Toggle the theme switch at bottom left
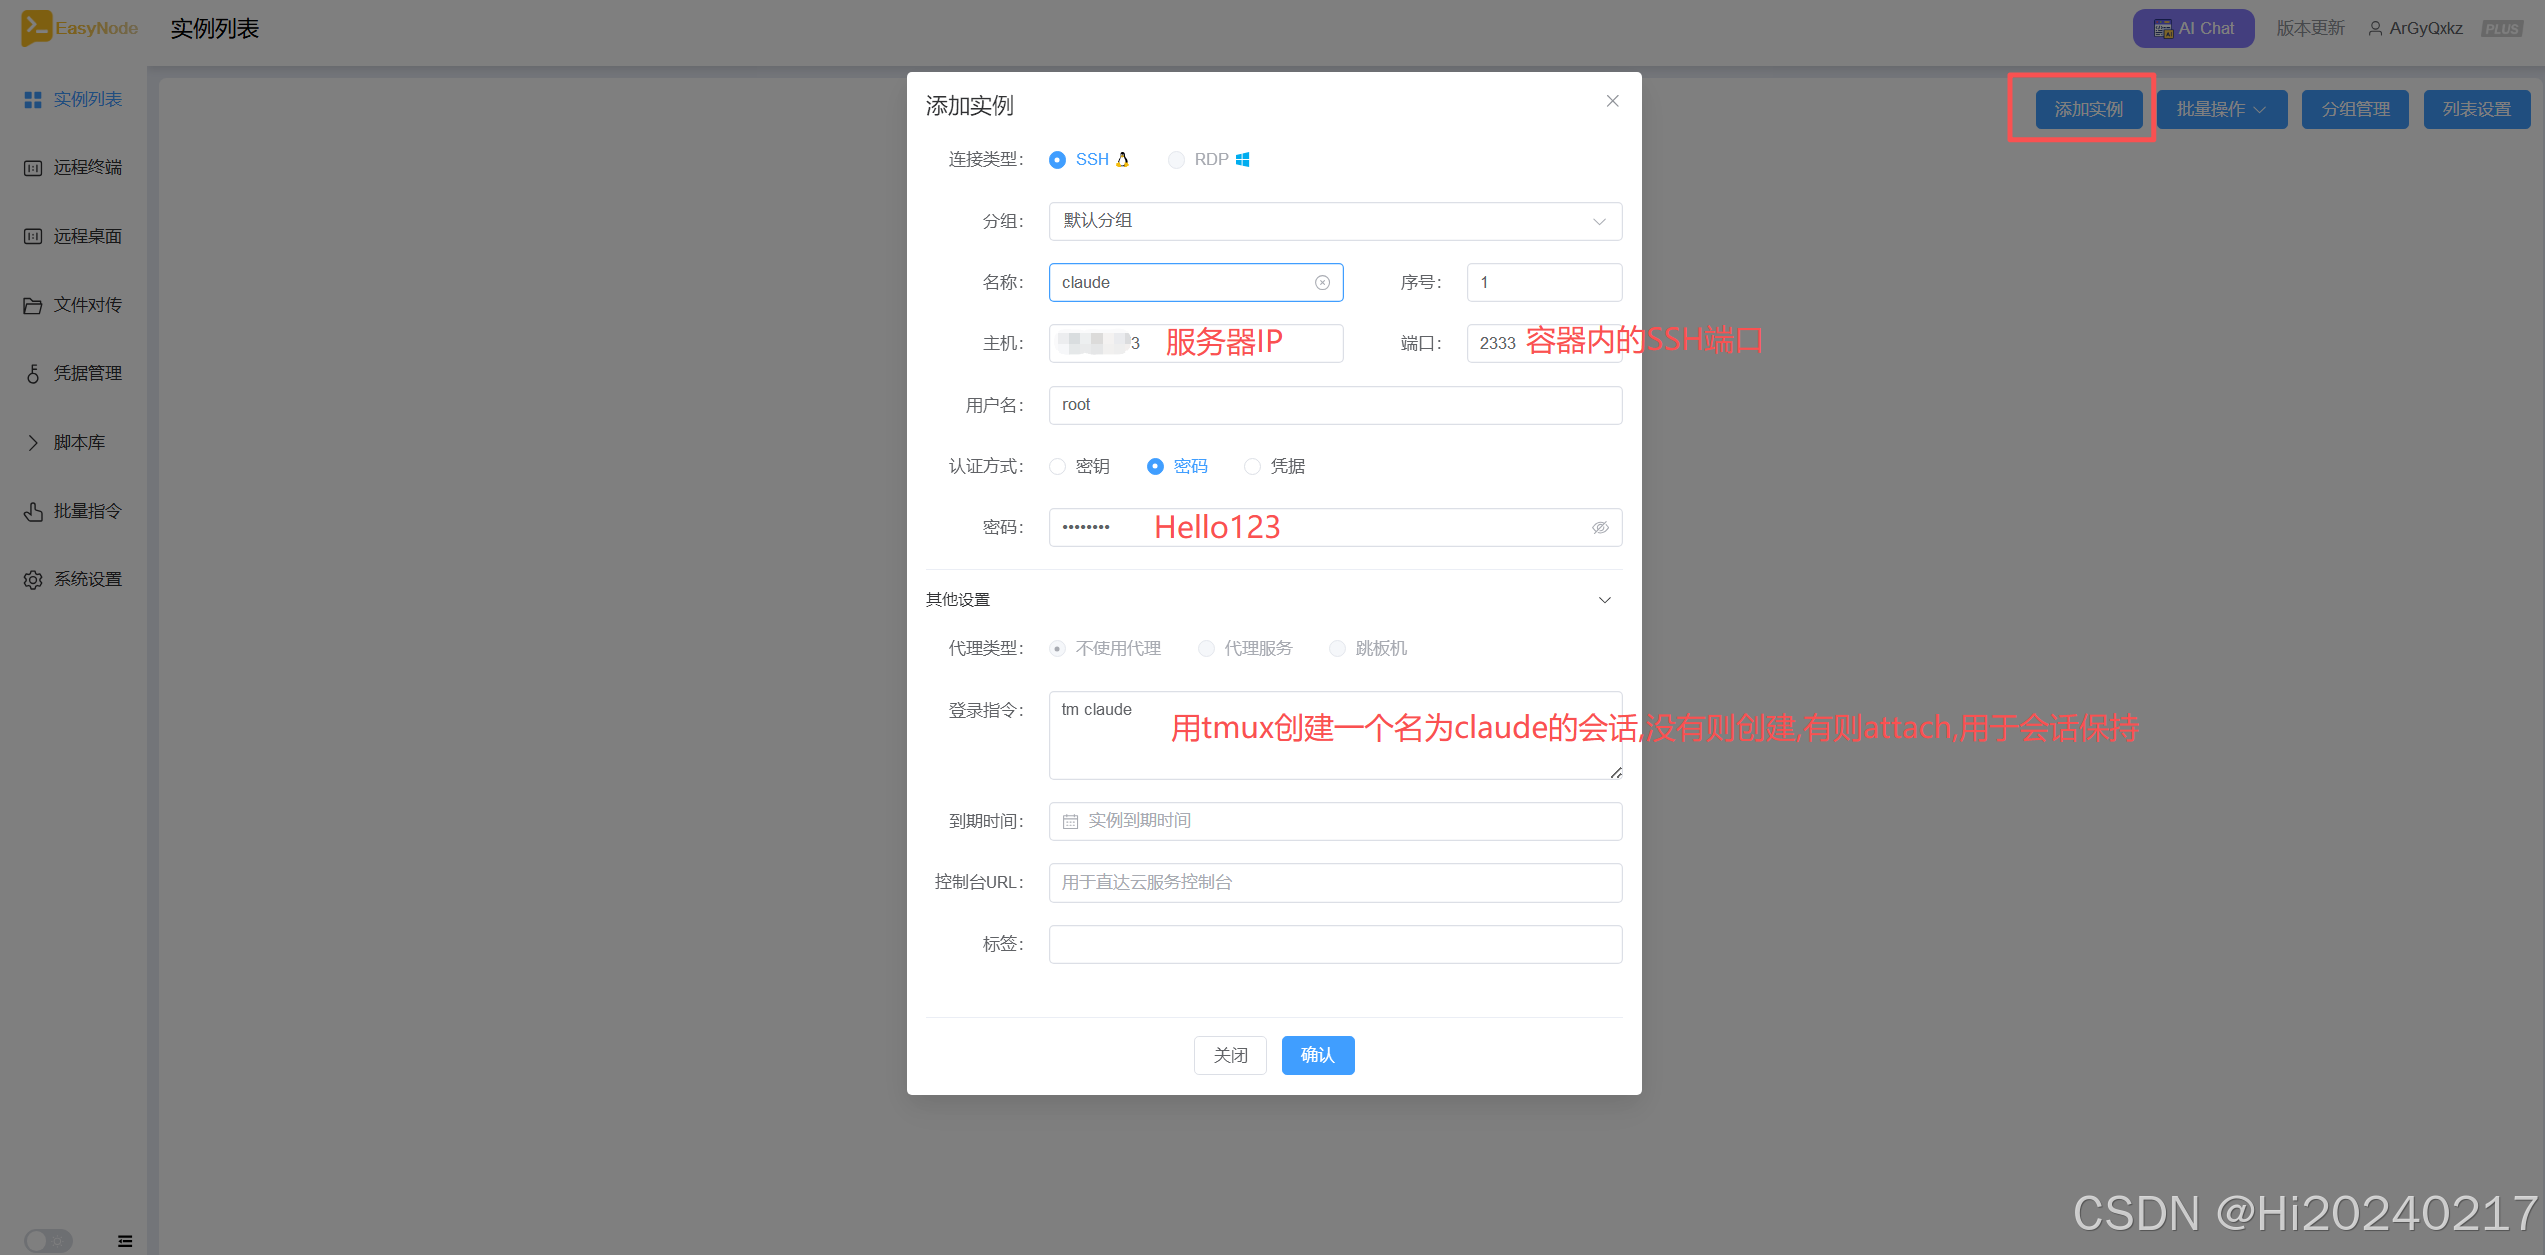 coord(48,1241)
